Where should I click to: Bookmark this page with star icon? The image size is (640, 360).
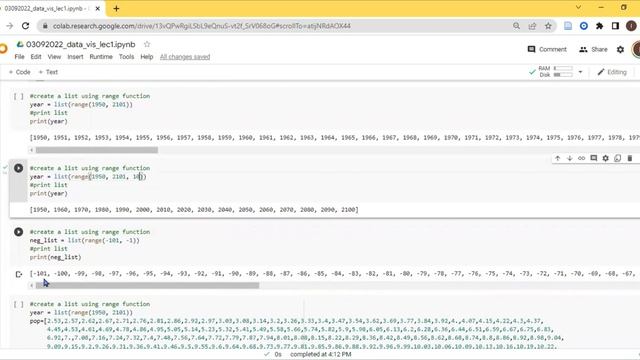click(548, 26)
